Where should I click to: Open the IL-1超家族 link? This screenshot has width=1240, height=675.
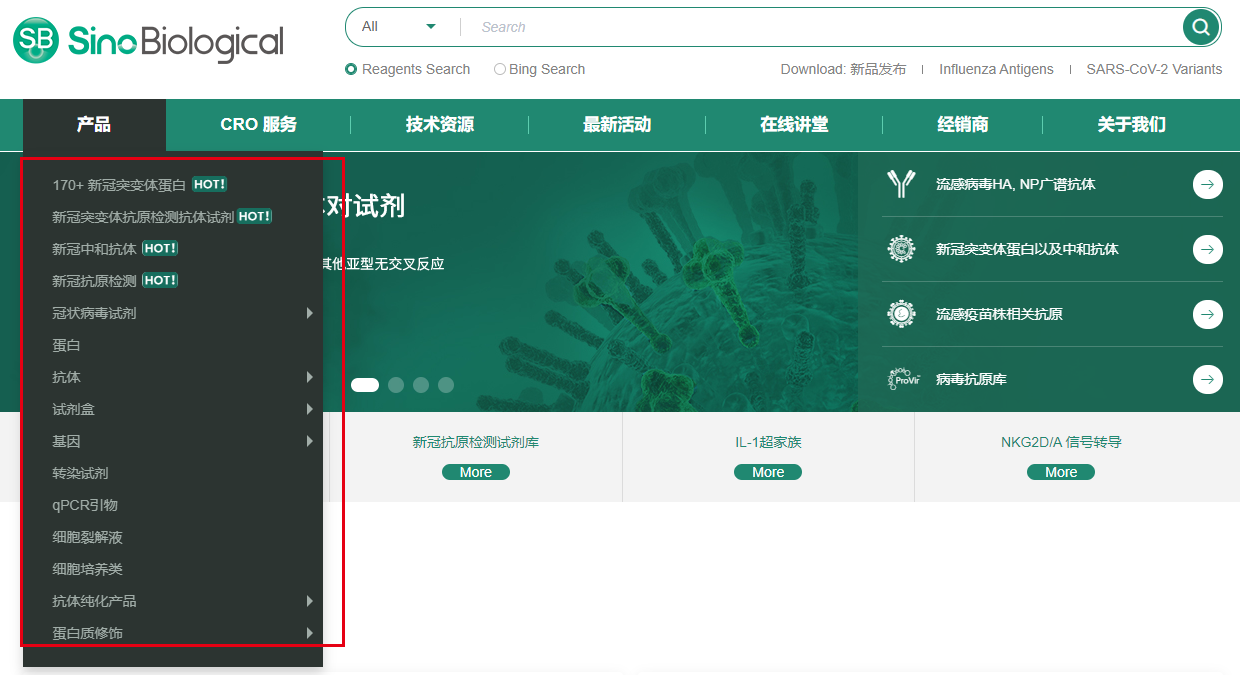click(x=768, y=442)
